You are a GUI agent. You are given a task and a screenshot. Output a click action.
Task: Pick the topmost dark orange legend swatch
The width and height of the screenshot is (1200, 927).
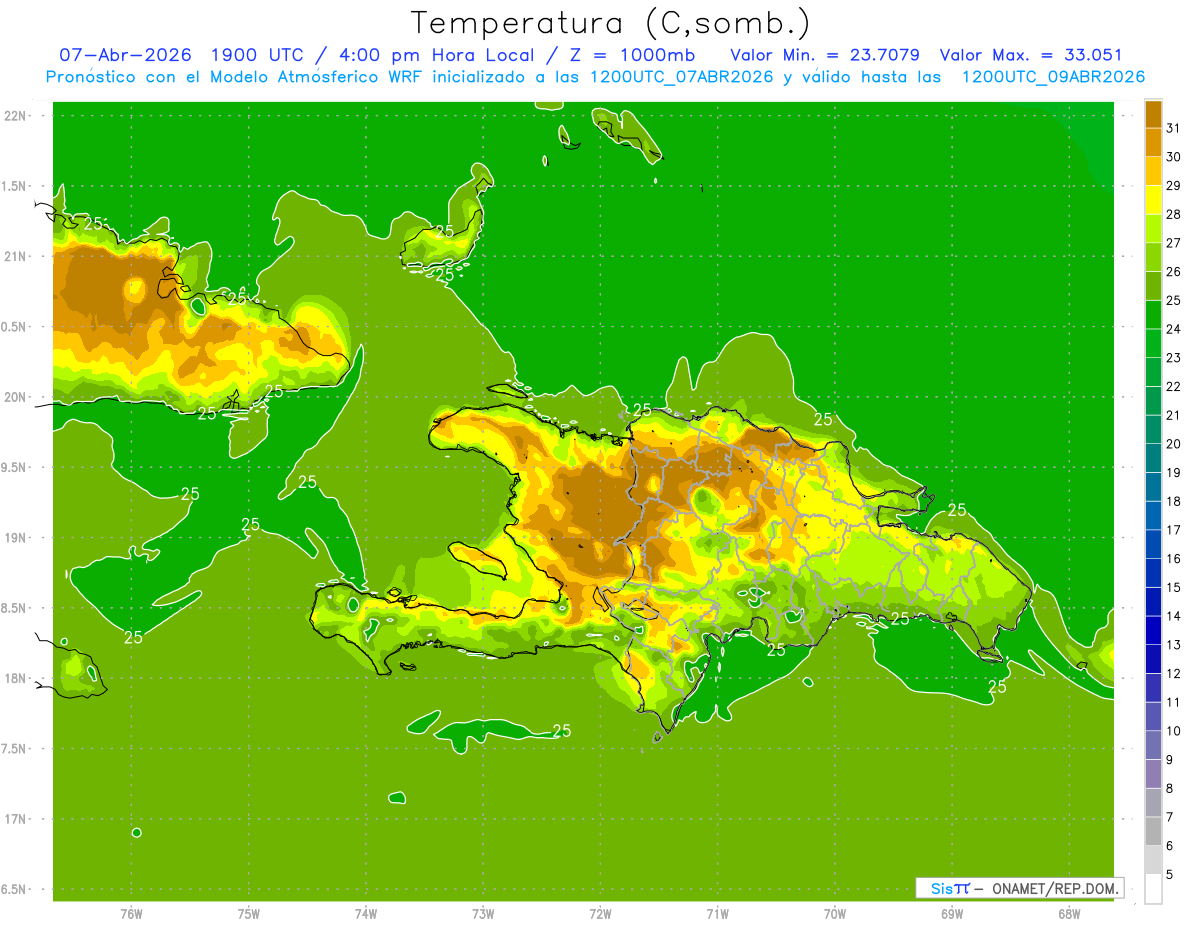(x=1154, y=114)
